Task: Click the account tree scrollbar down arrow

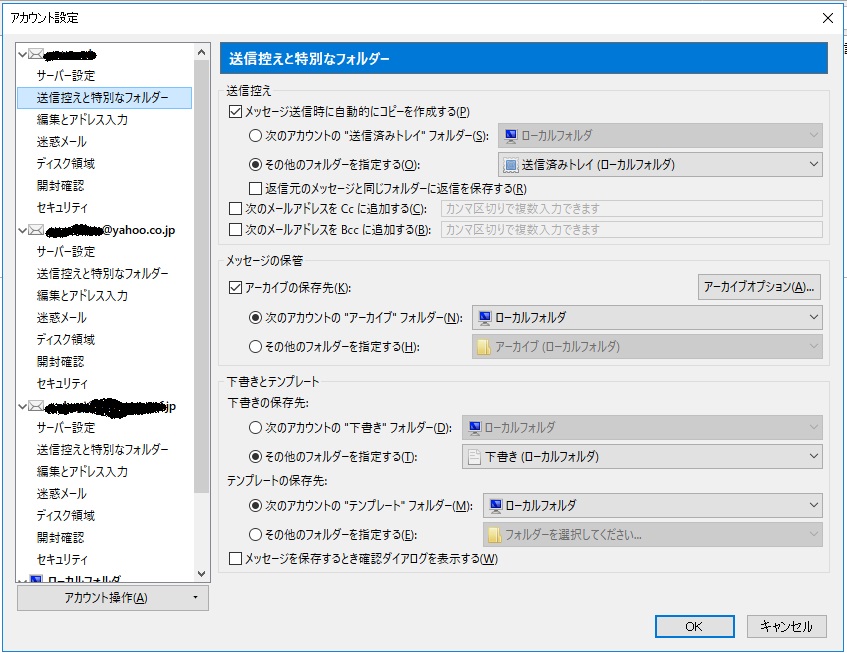Action: (x=201, y=574)
